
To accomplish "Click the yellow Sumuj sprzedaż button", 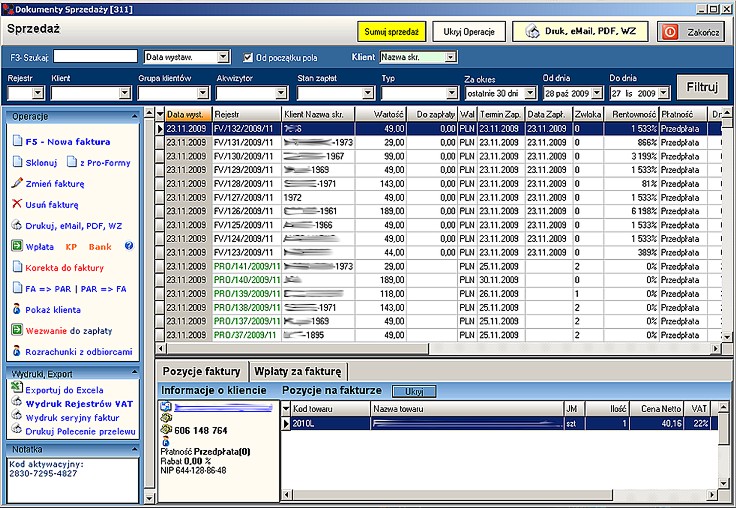I will [x=391, y=32].
